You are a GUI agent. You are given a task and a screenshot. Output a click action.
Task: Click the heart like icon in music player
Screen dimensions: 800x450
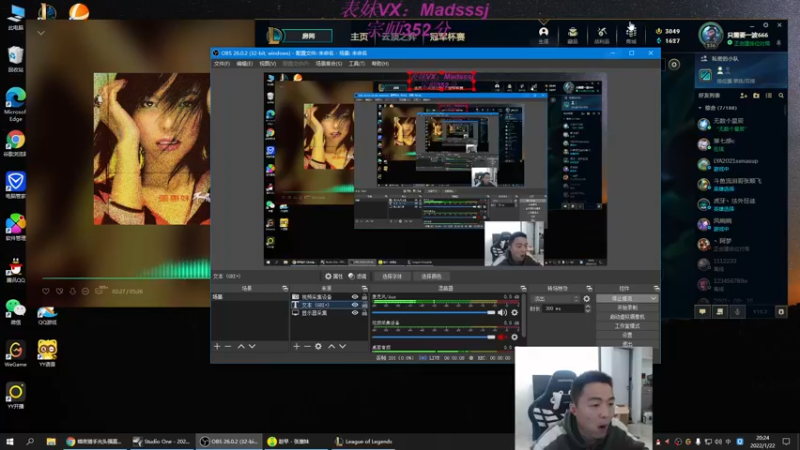pos(46,291)
